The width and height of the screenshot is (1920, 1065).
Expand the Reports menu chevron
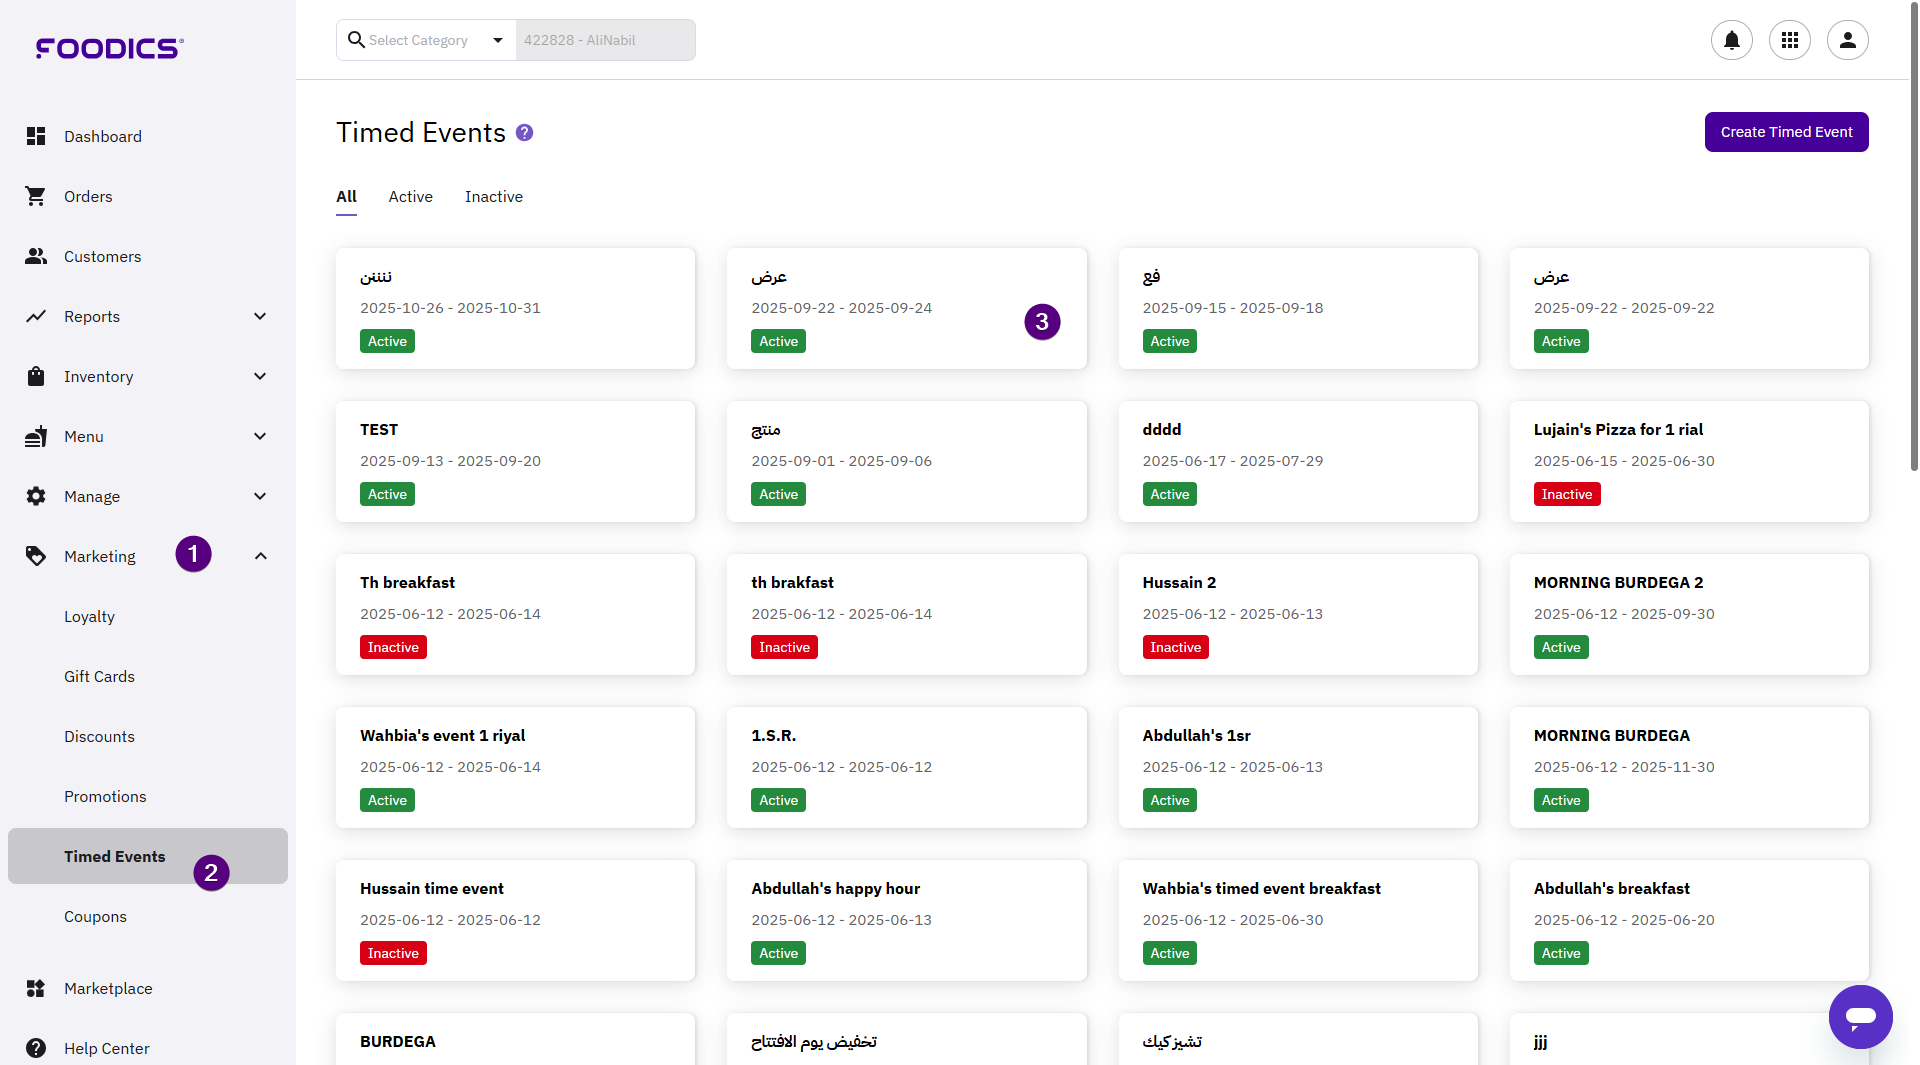pyautogui.click(x=260, y=316)
